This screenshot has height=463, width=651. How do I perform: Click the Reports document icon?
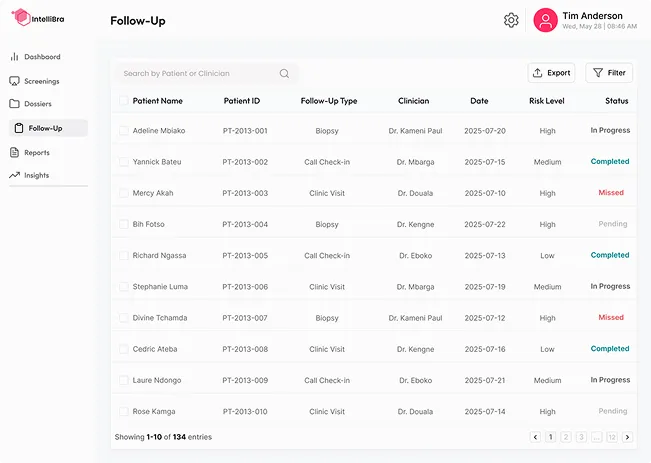15,152
